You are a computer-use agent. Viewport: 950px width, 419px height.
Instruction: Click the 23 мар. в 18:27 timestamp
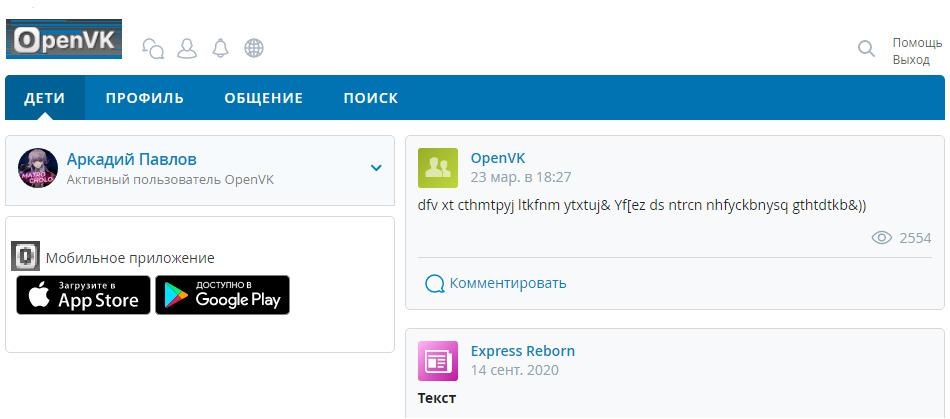tap(521, 177)
